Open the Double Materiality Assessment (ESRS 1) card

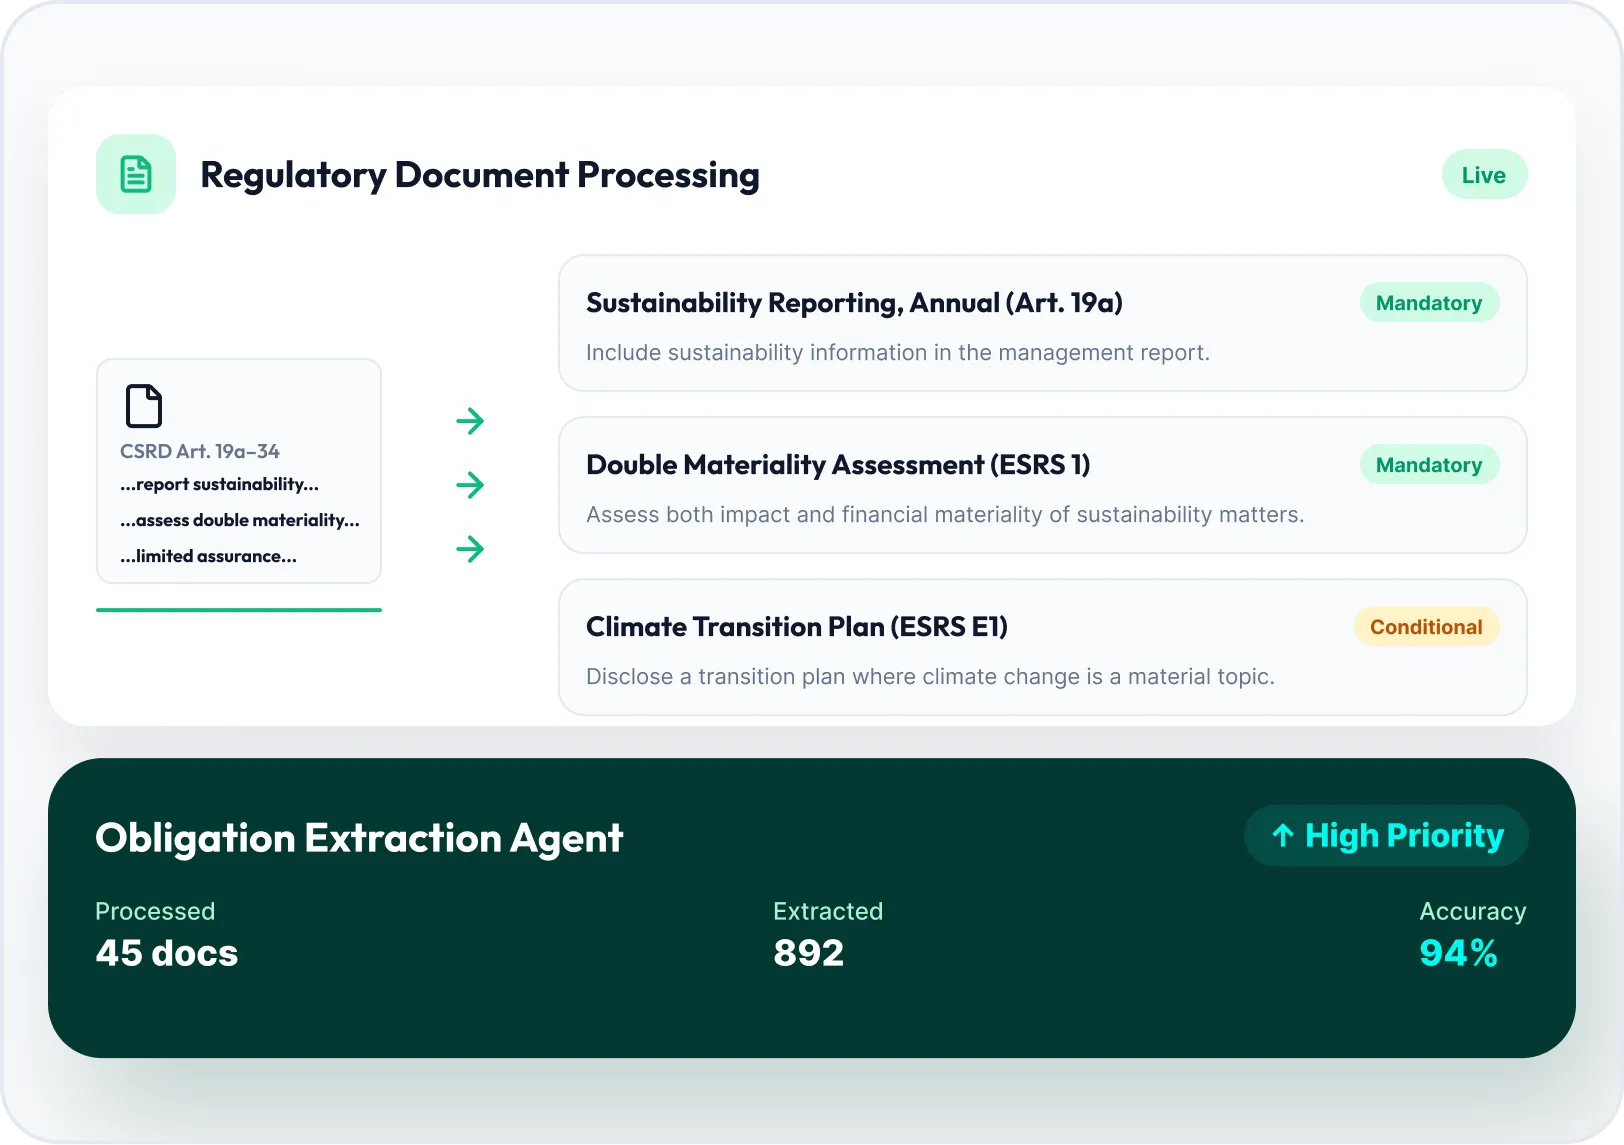click(1042, 485)
